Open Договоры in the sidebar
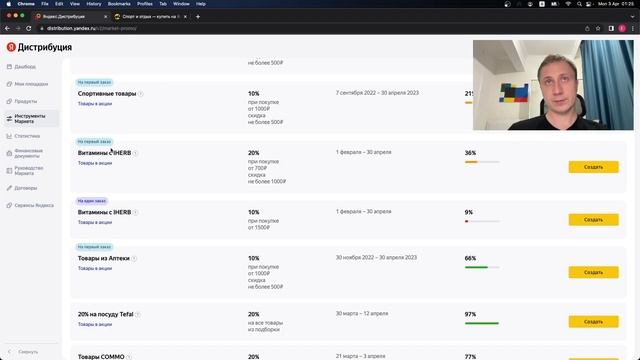This screenshot has width=640, height=360. pyautogui.click(x=22, y=188)
